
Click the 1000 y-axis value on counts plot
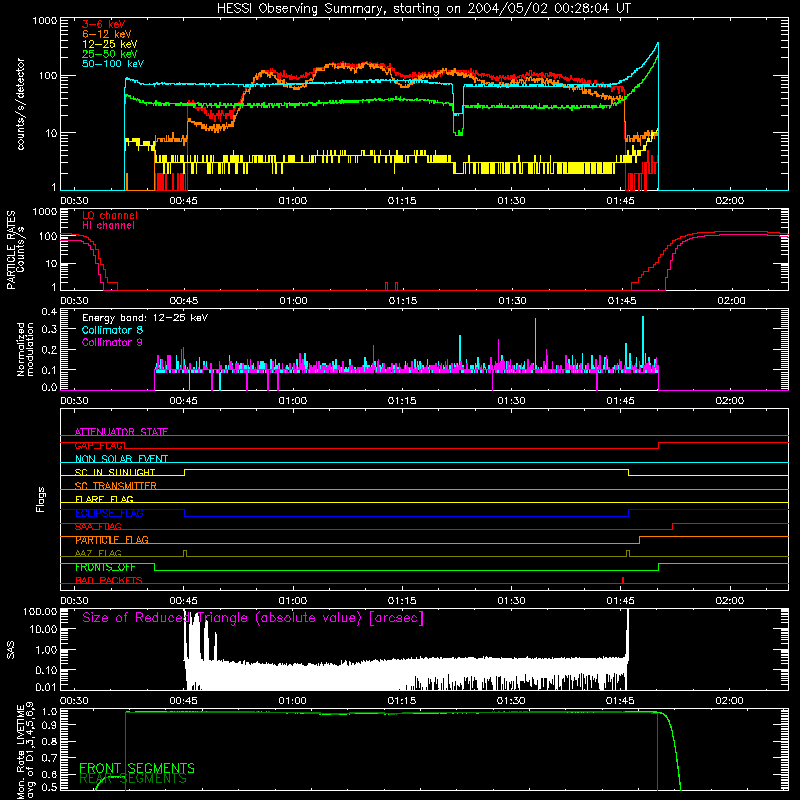click(44, 21)
